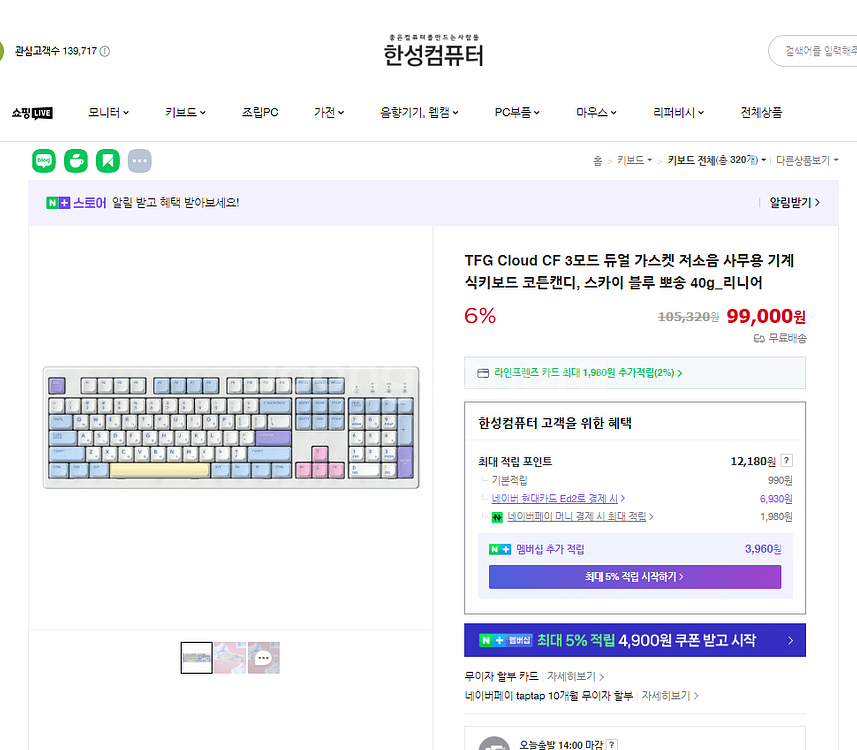Select the third thumbnail with speech bubble
This screenshot has height=750, width=857.
coord(263,658)
